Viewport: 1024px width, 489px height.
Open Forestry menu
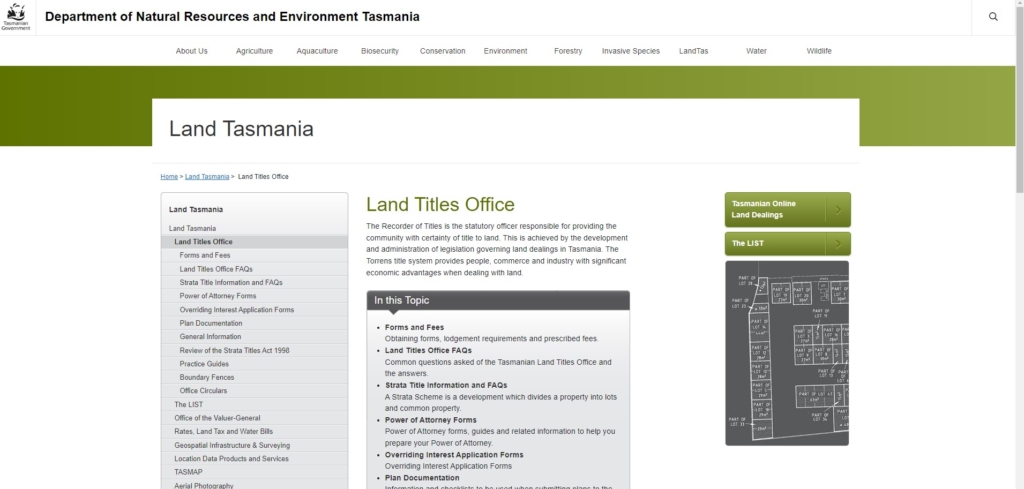pos(568,51)
